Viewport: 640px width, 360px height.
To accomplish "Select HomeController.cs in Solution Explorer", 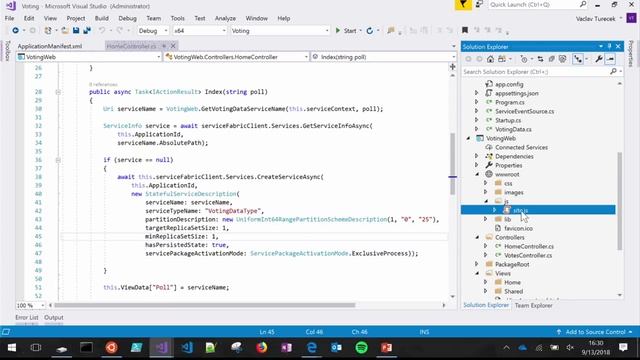I will click(x=529, y=246).
